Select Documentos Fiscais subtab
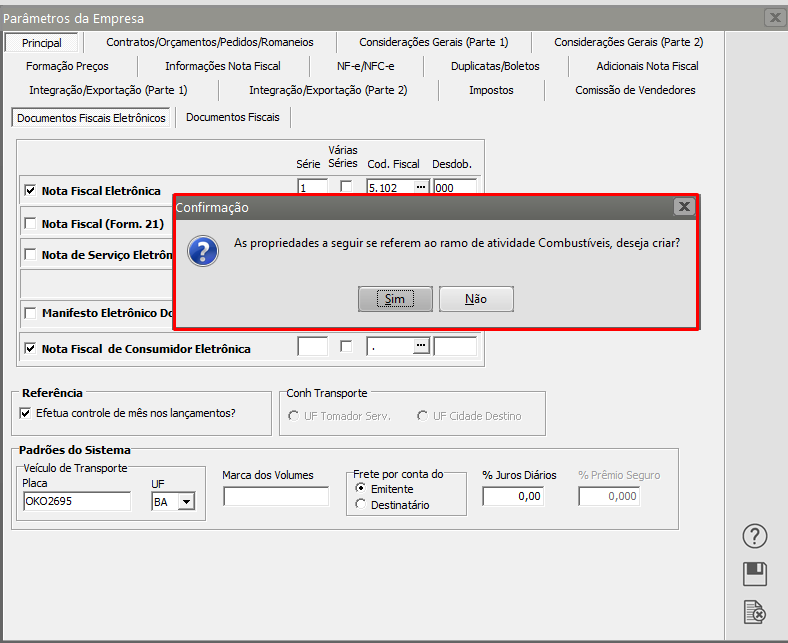The width and height of the screenshot is (788, 643). point(233,118)
